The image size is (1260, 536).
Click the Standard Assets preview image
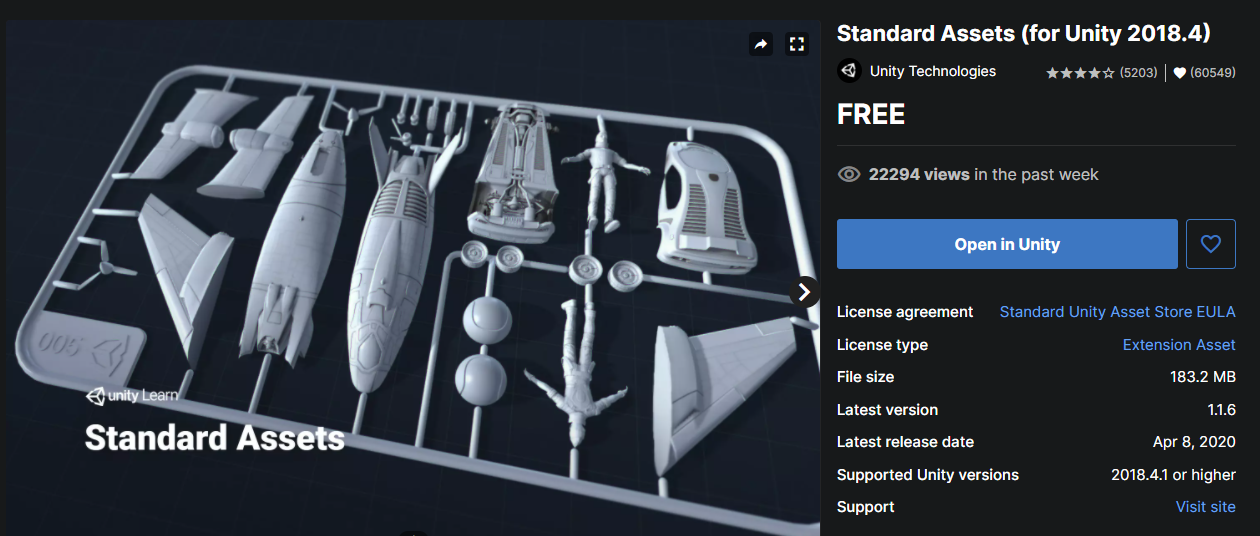click(413, 278)
